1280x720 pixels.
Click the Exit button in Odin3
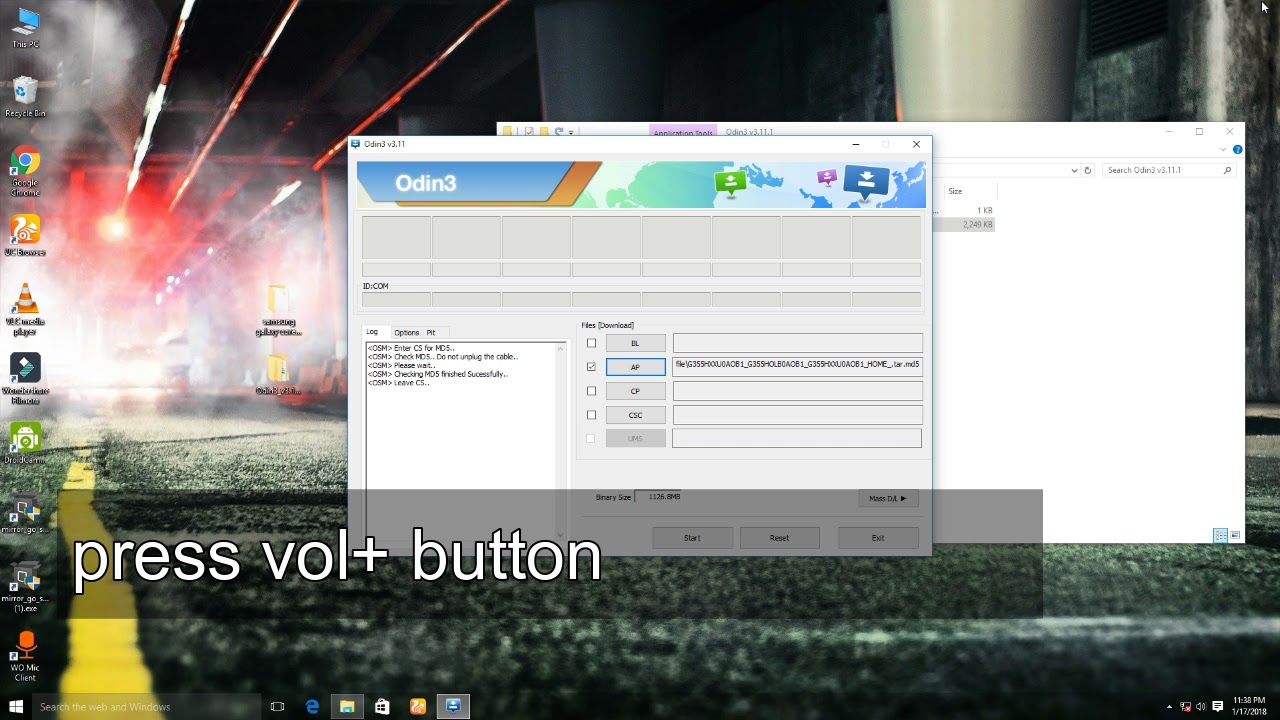pos(877,538)
